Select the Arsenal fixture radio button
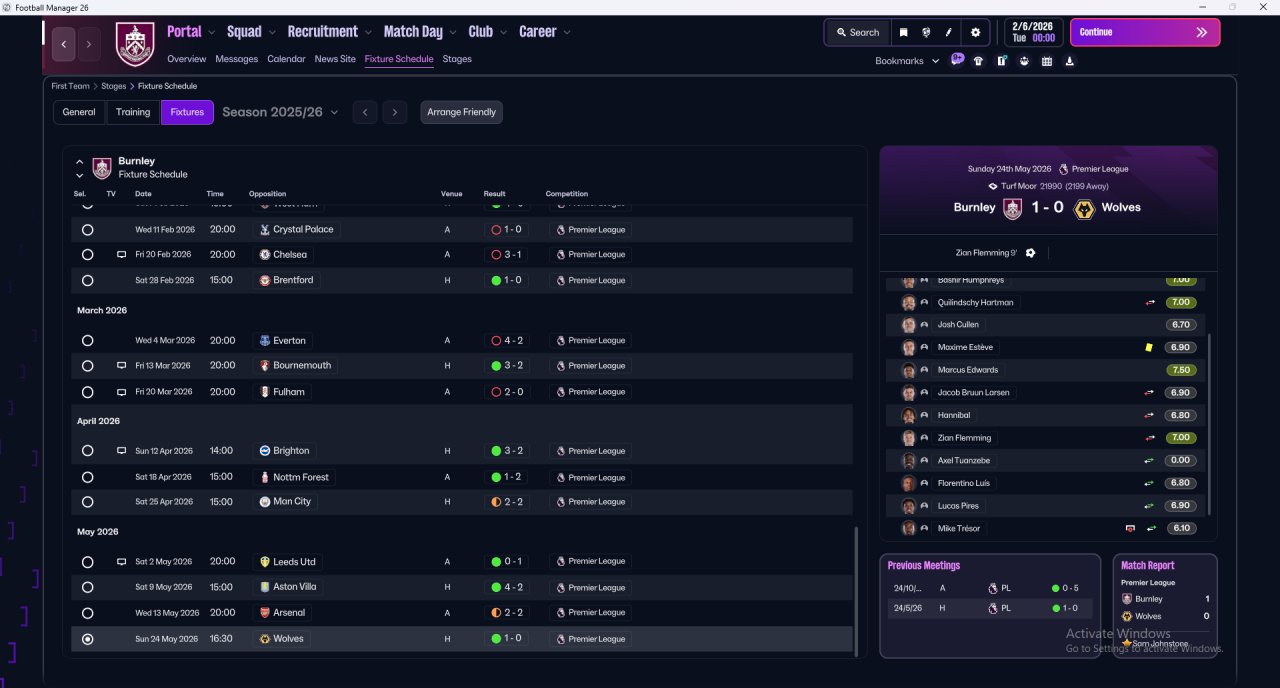Screen dimensions: 1280x688 pyautogui.click(x=88, y=613)
